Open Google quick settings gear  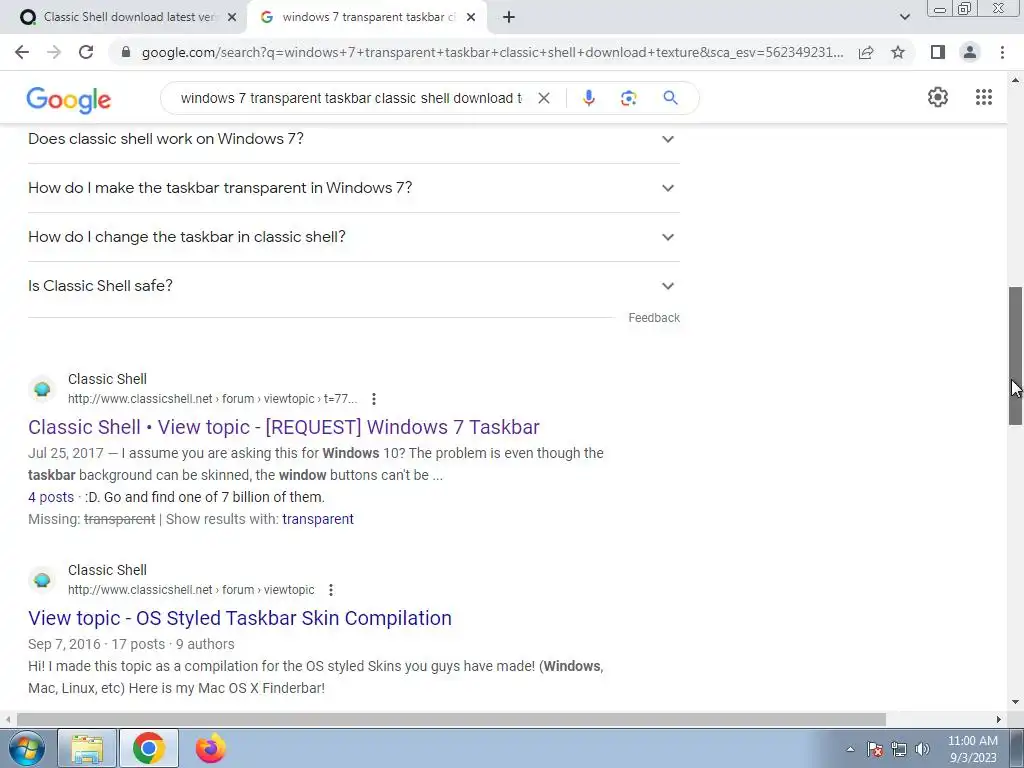tap(938, 97)
